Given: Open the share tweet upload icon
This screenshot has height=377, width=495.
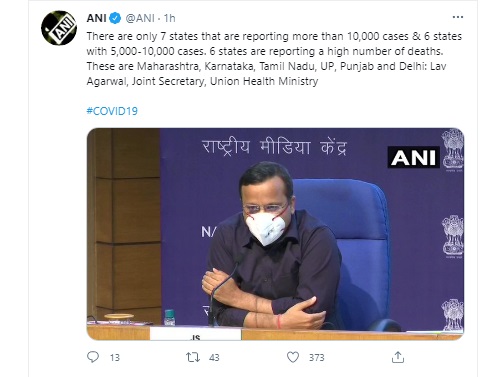Looking at the screenshot, I should click(x=398, y=357).
